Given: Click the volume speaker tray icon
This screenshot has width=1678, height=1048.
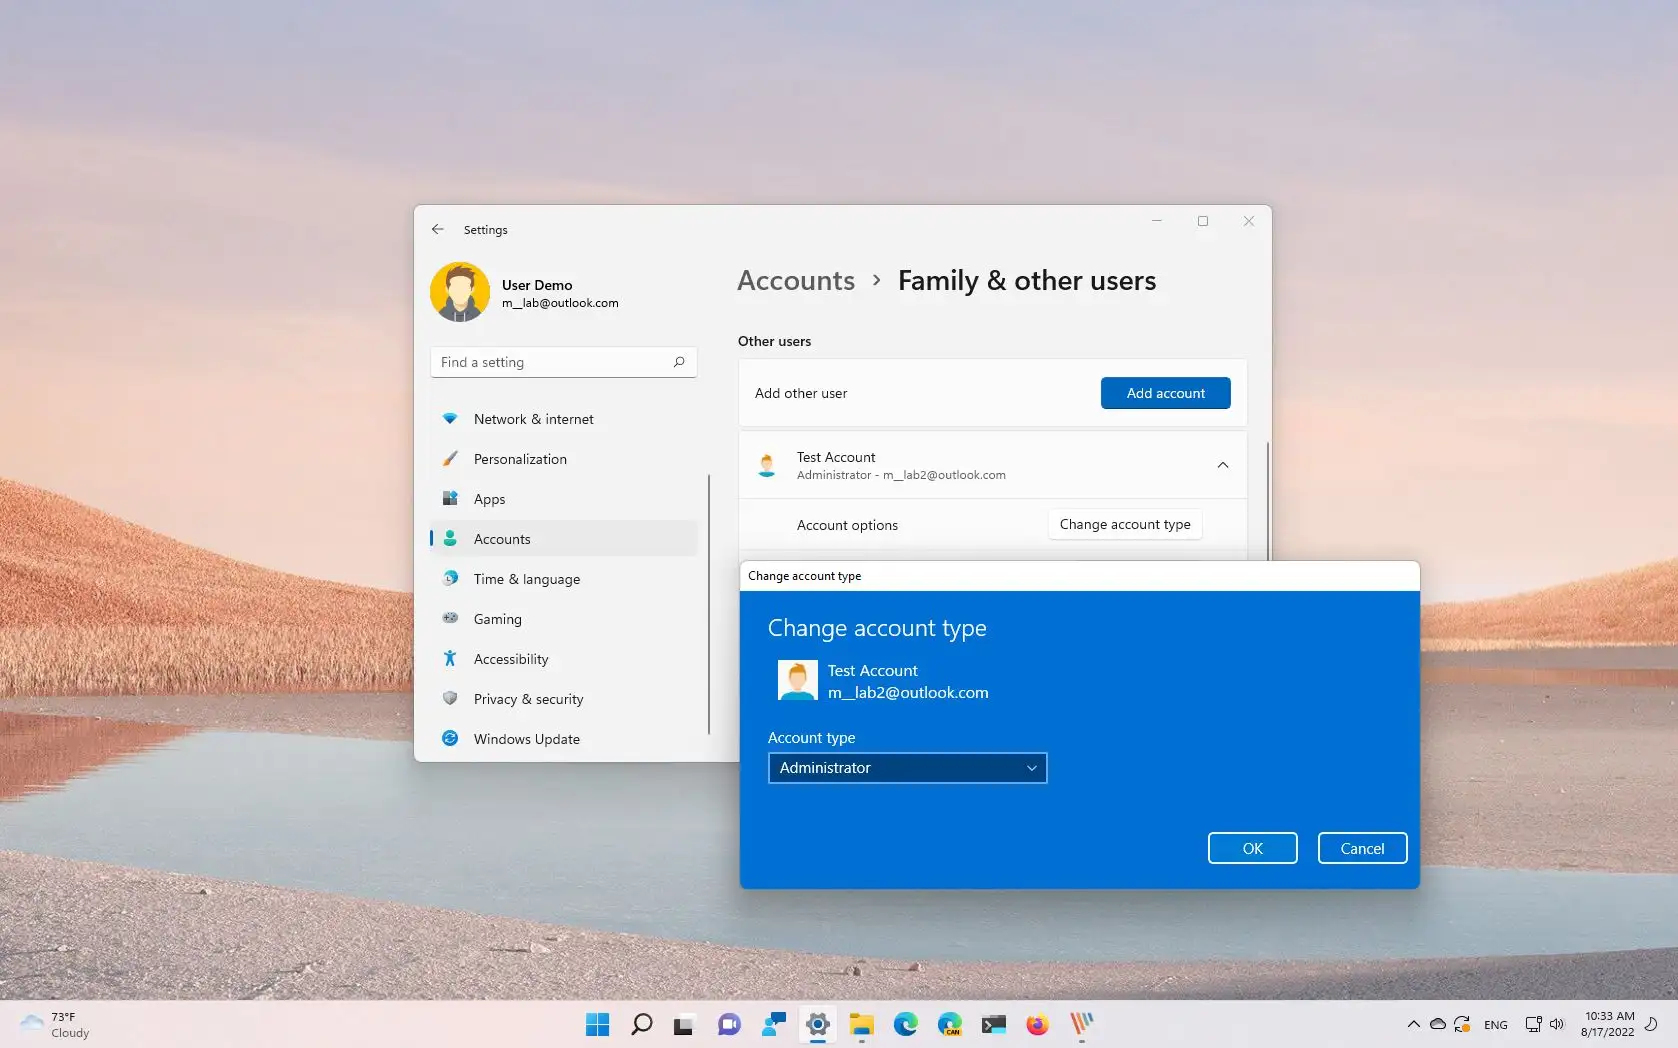Looking at the screenshot, I should [x=1557, y=1024].
